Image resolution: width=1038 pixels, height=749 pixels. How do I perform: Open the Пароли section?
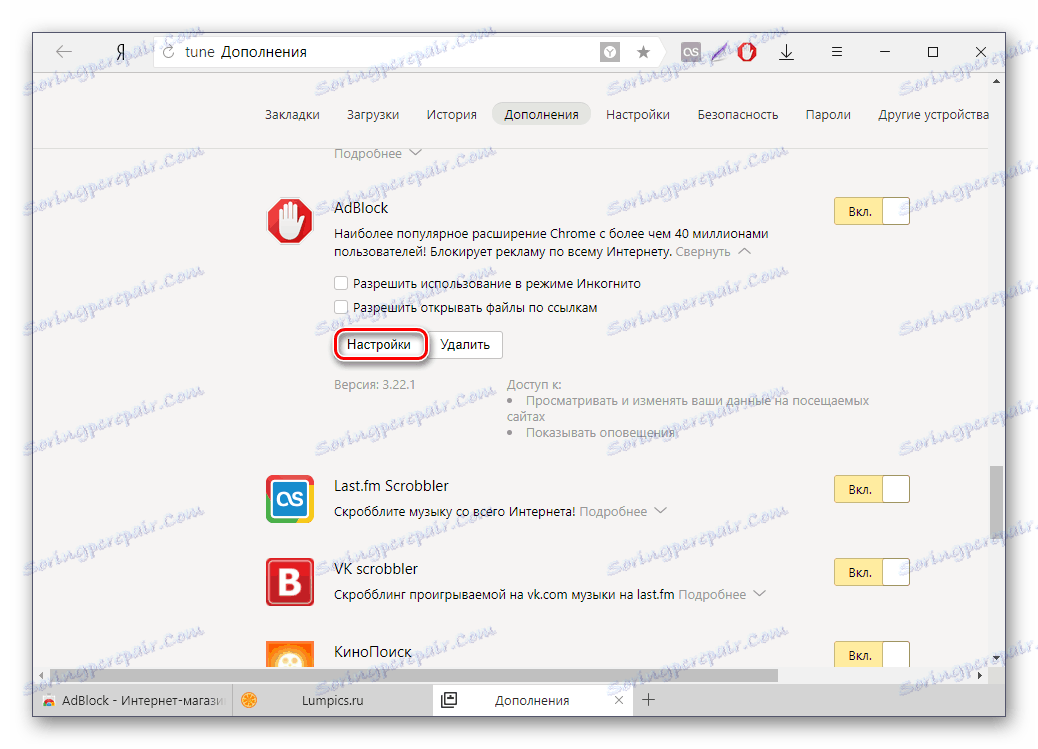click(828, 115)
